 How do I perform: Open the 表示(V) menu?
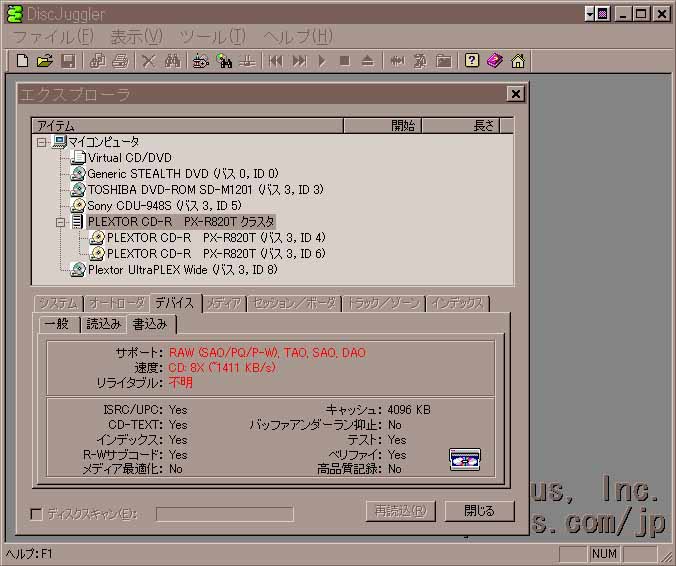coord(137,37)
